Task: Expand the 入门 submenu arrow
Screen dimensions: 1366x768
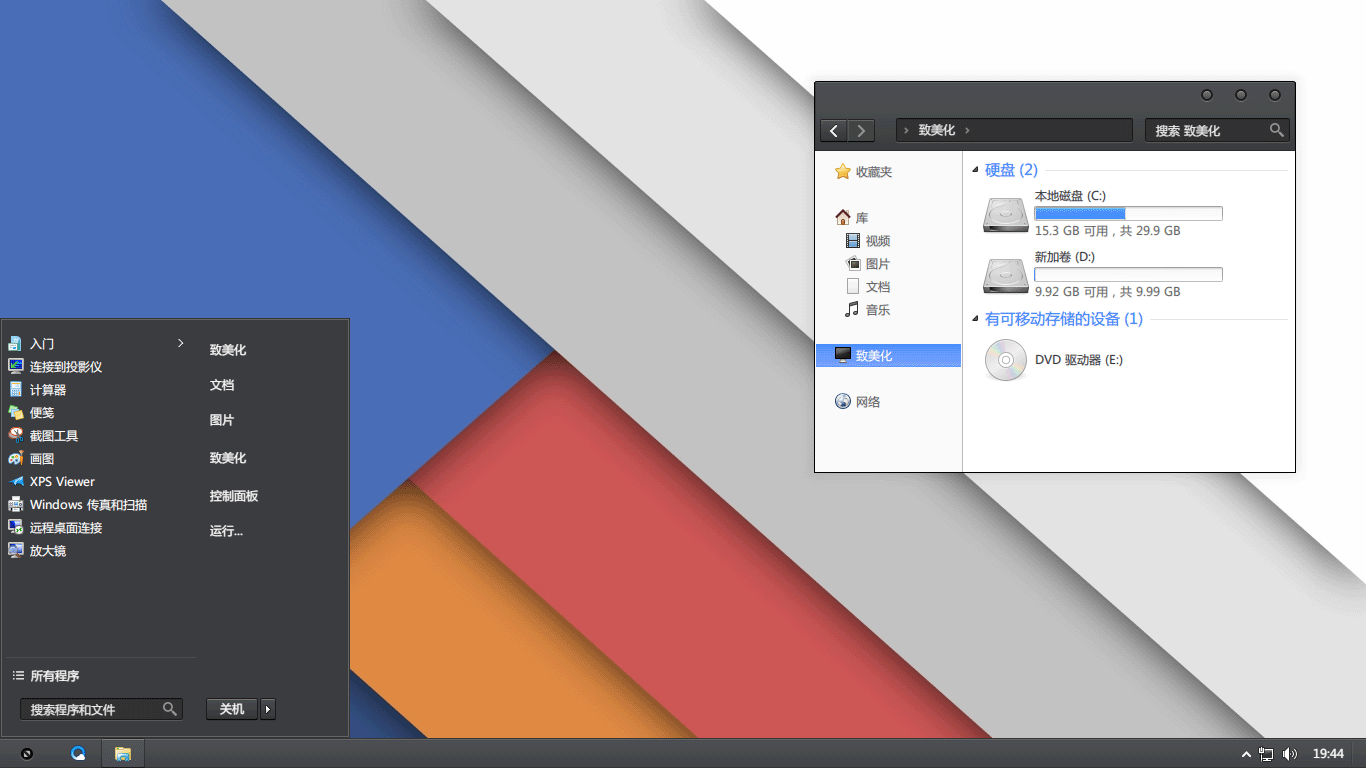Action: [181, 343]
